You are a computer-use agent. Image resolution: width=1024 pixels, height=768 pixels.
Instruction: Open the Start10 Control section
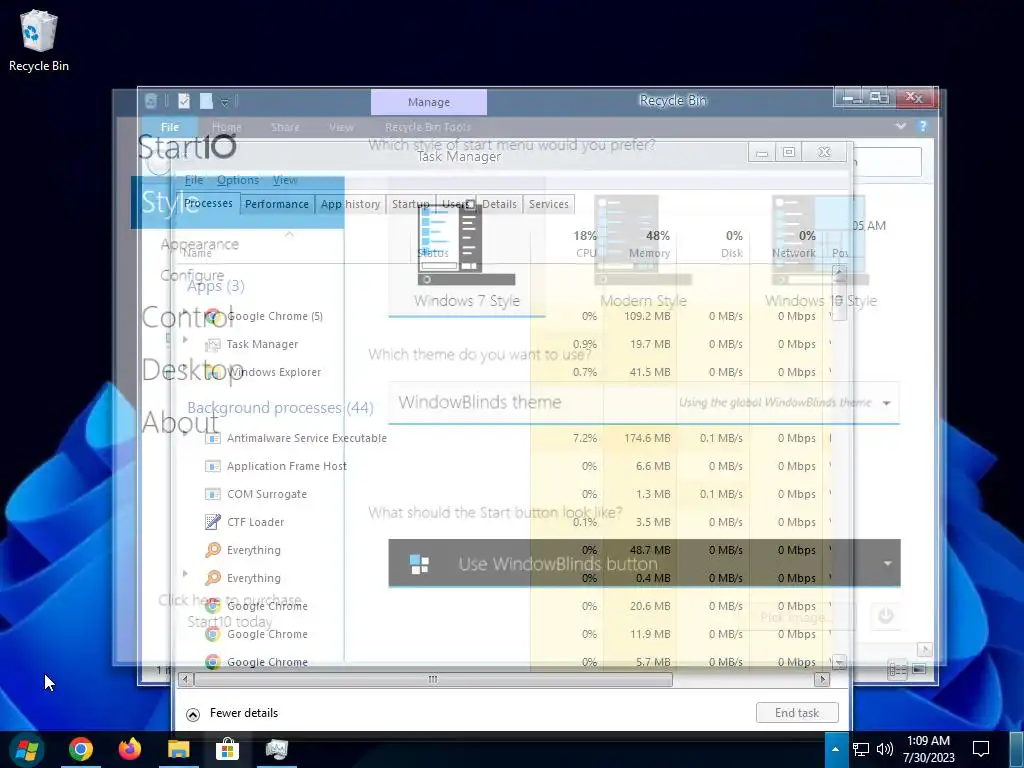(187, 317)
